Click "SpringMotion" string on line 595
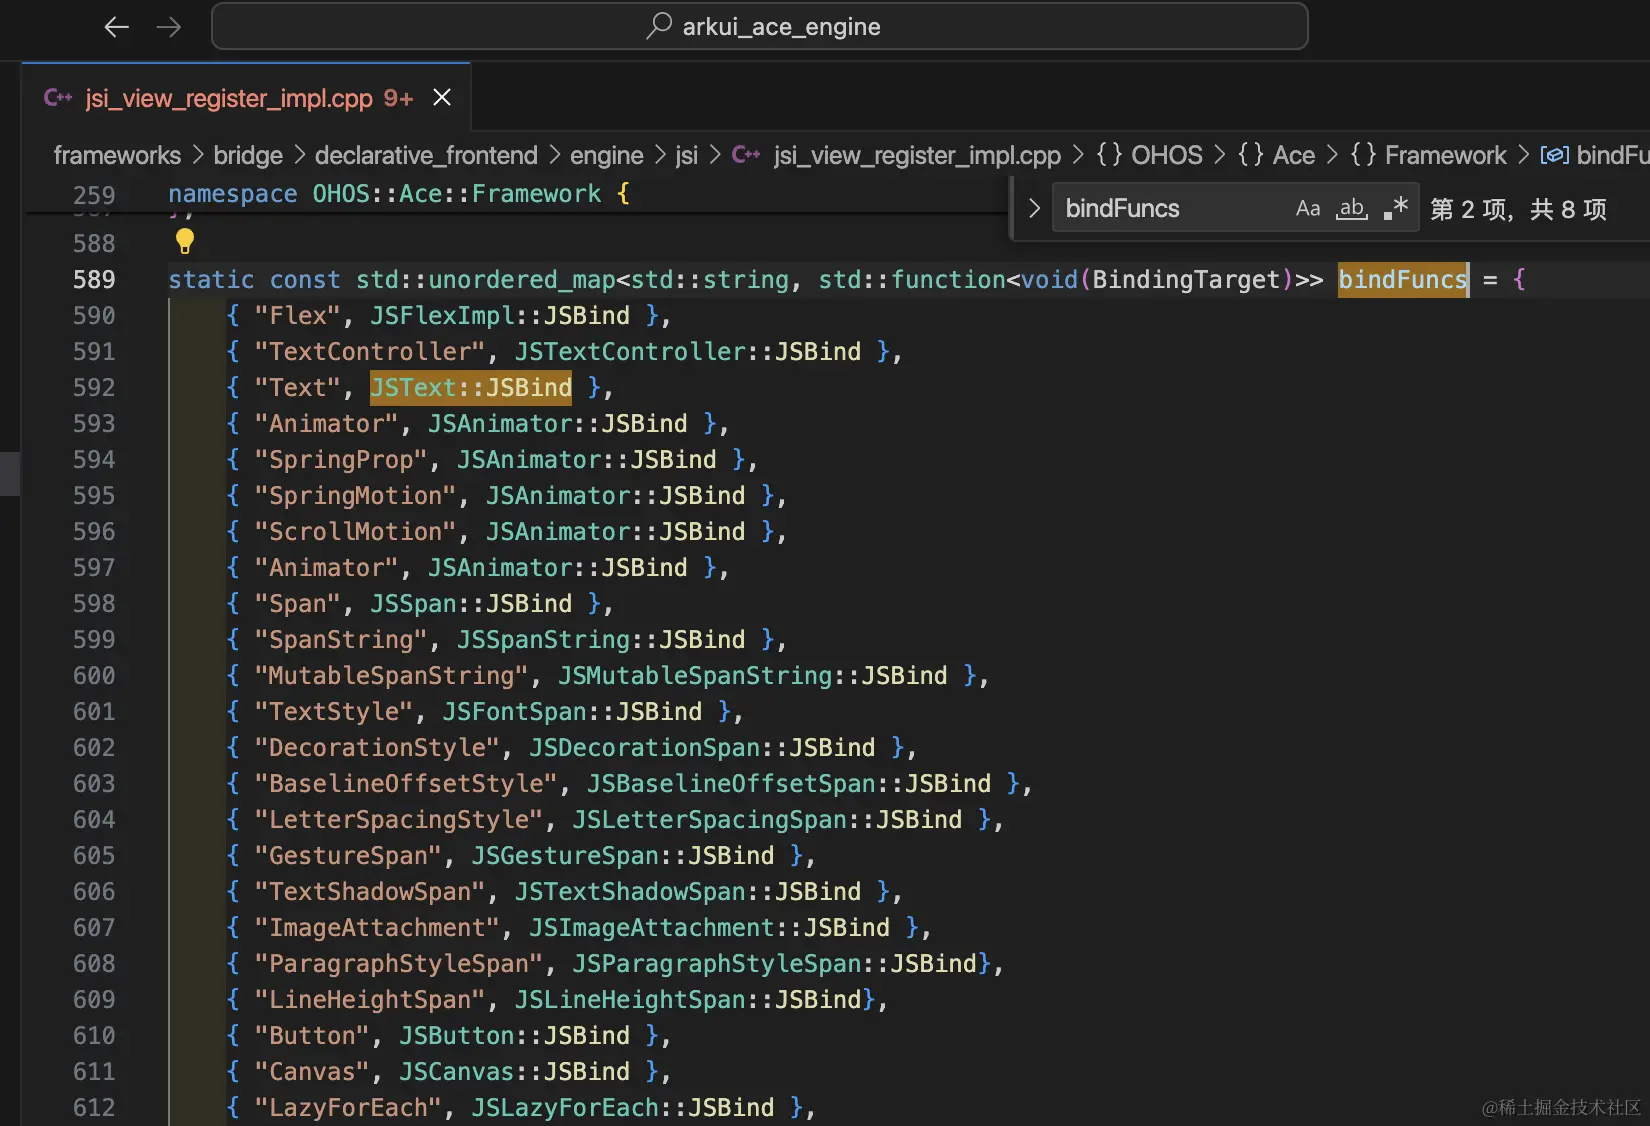Image resolution: width=1650 pixels, height=1126 pixels. click(x=355, y=495)
